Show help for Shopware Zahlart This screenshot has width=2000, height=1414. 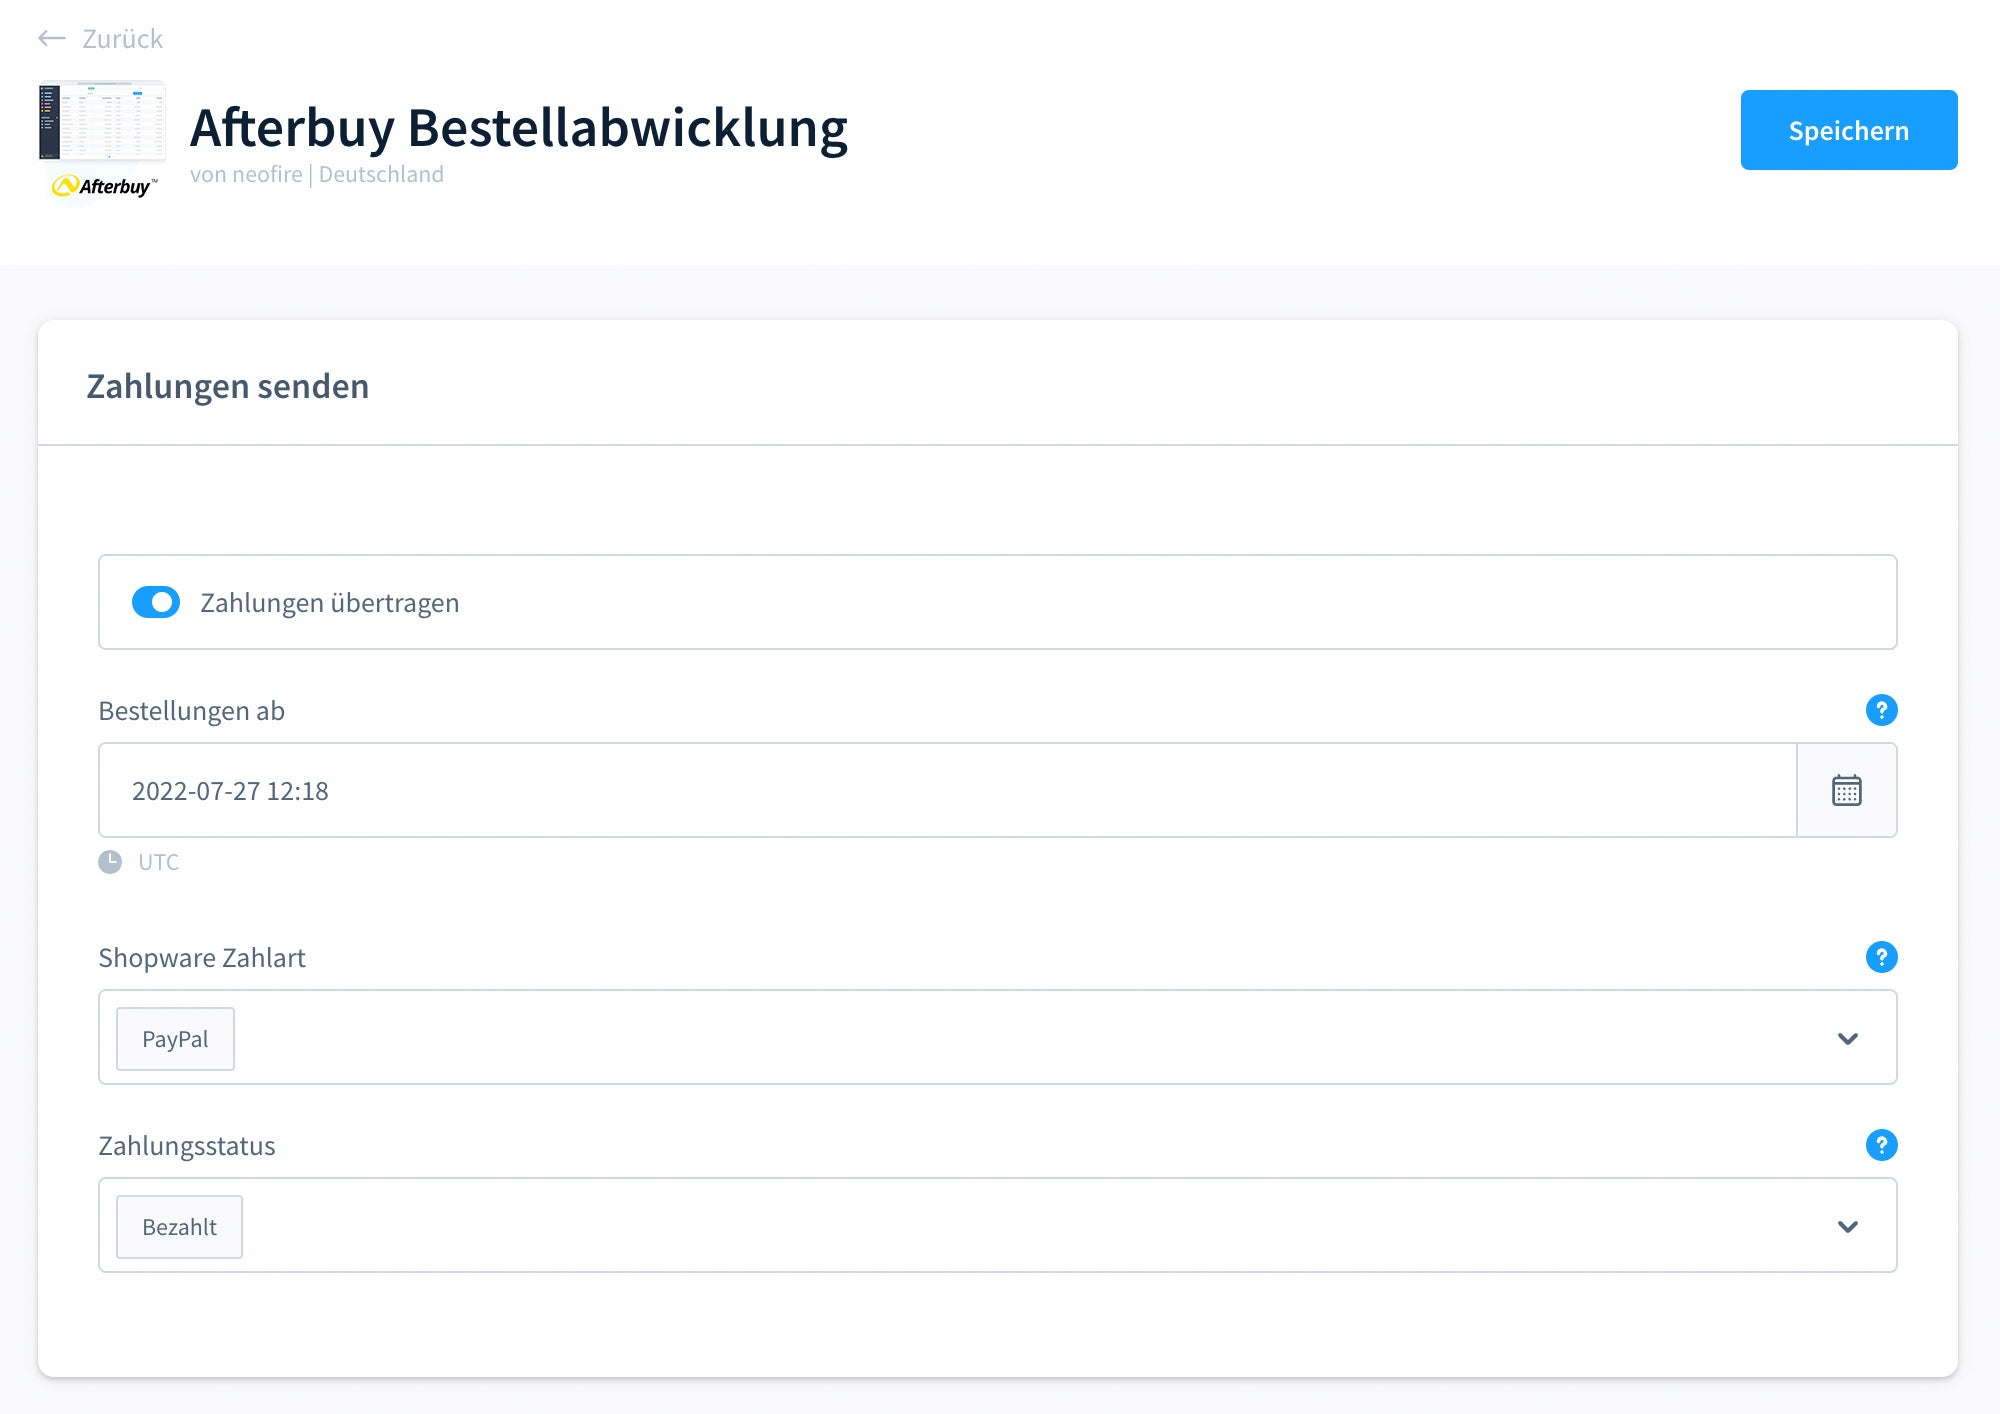[x=1881, y=957]
